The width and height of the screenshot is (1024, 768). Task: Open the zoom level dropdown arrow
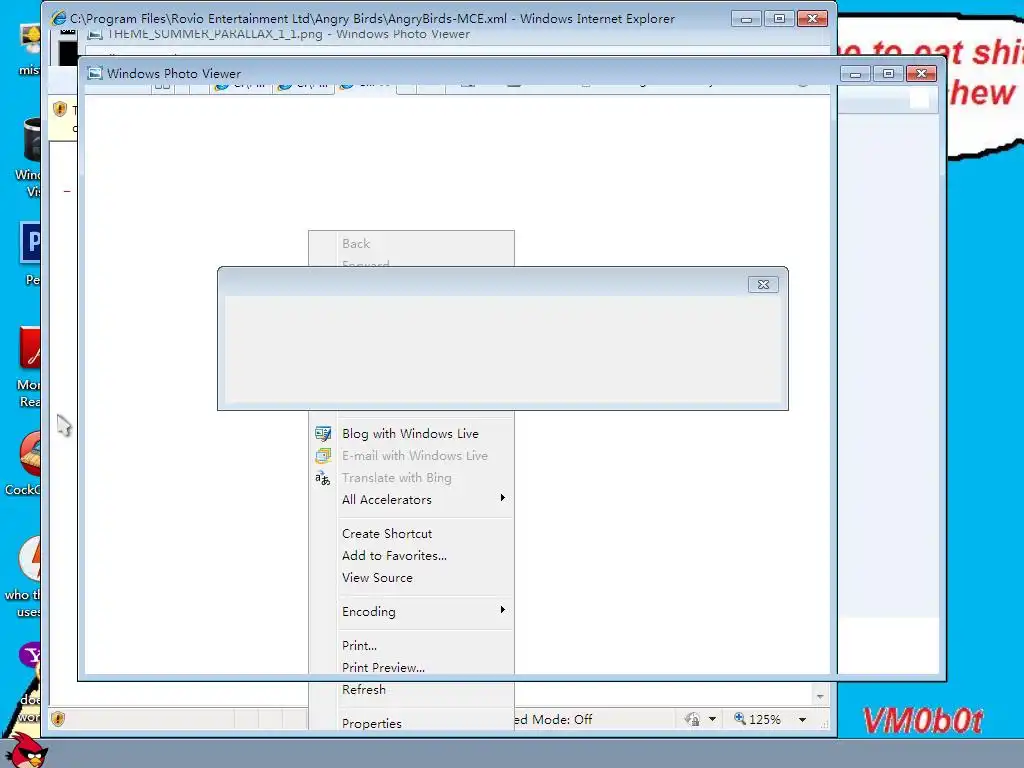[x=803, y=720]
